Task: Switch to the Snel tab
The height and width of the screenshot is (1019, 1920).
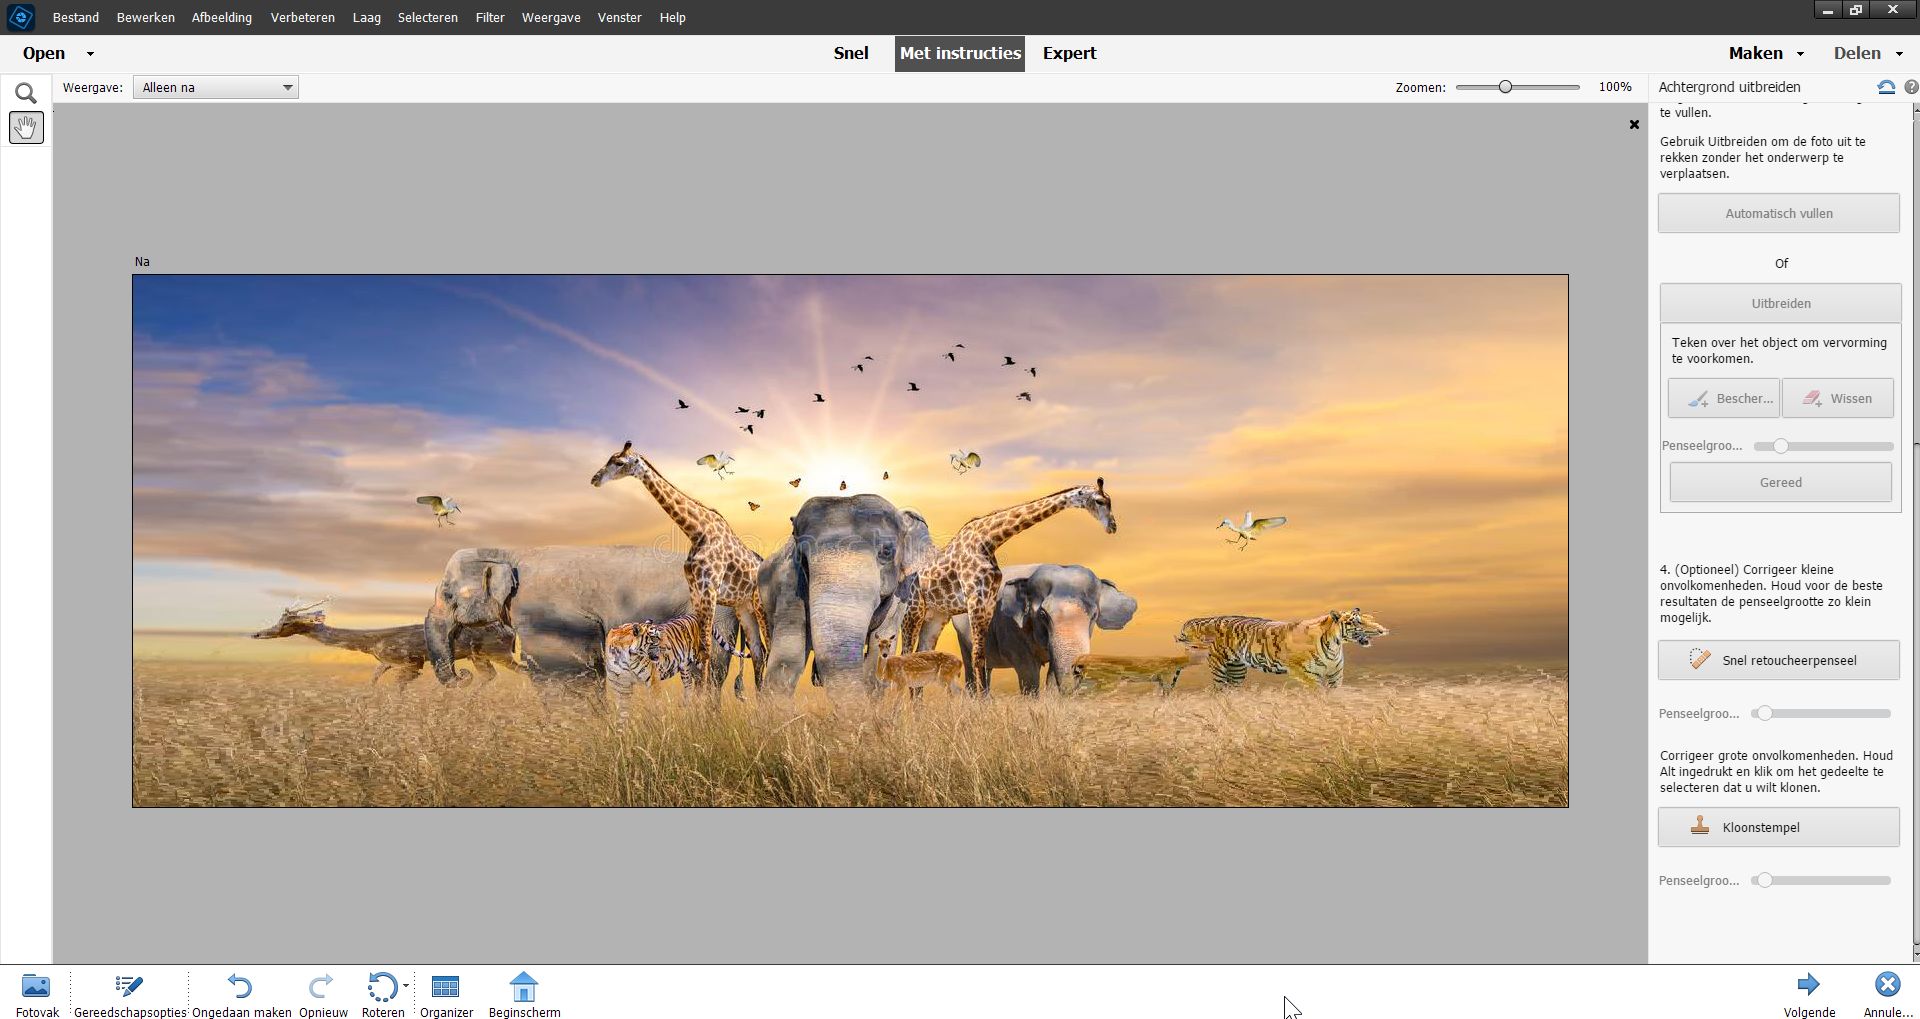Action: 851,53
